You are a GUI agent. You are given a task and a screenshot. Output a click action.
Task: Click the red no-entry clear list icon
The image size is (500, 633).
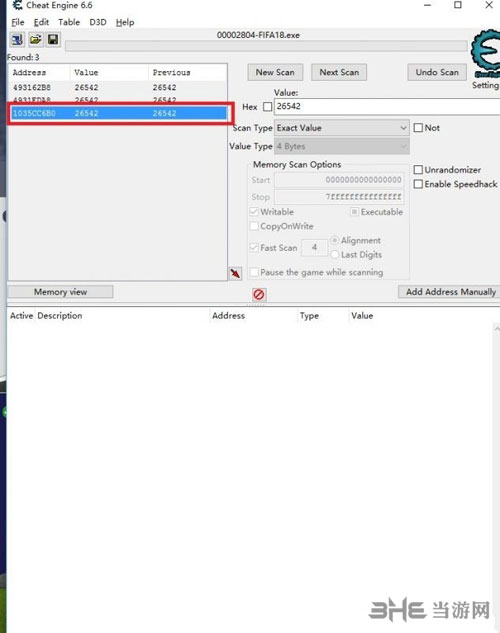coord(259,294)
